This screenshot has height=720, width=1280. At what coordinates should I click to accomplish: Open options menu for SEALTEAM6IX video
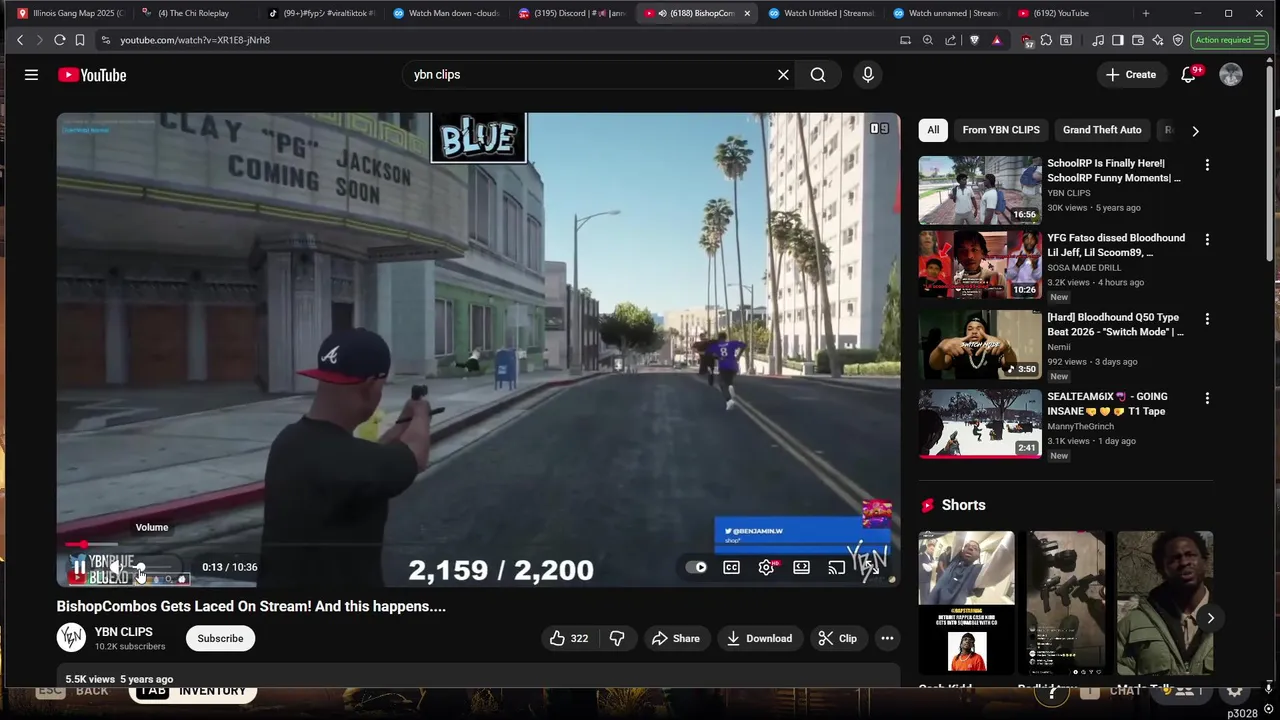click(1207, 398)
